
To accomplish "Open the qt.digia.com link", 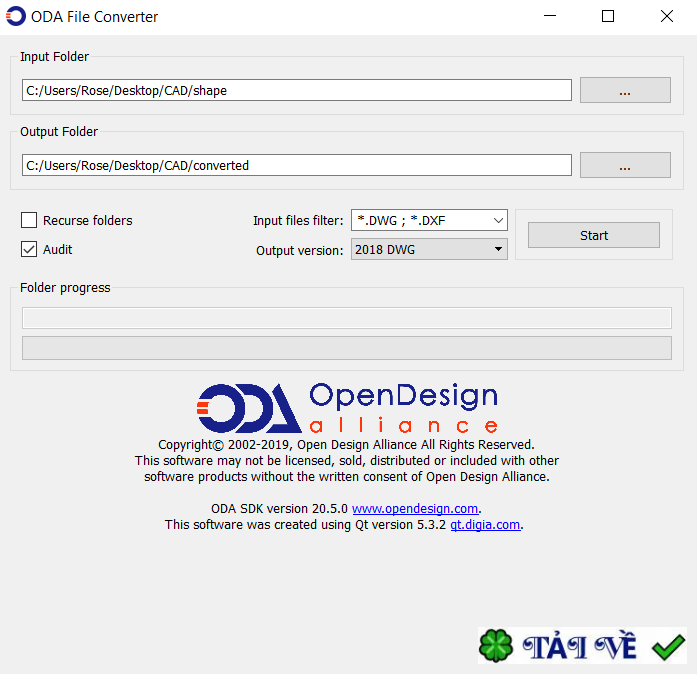I will tap(485, 525).
